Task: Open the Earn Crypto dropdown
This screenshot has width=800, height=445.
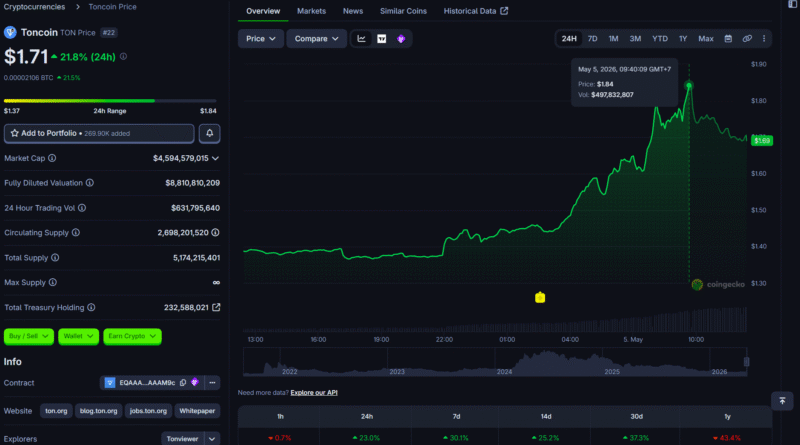Action: point(132,336)
